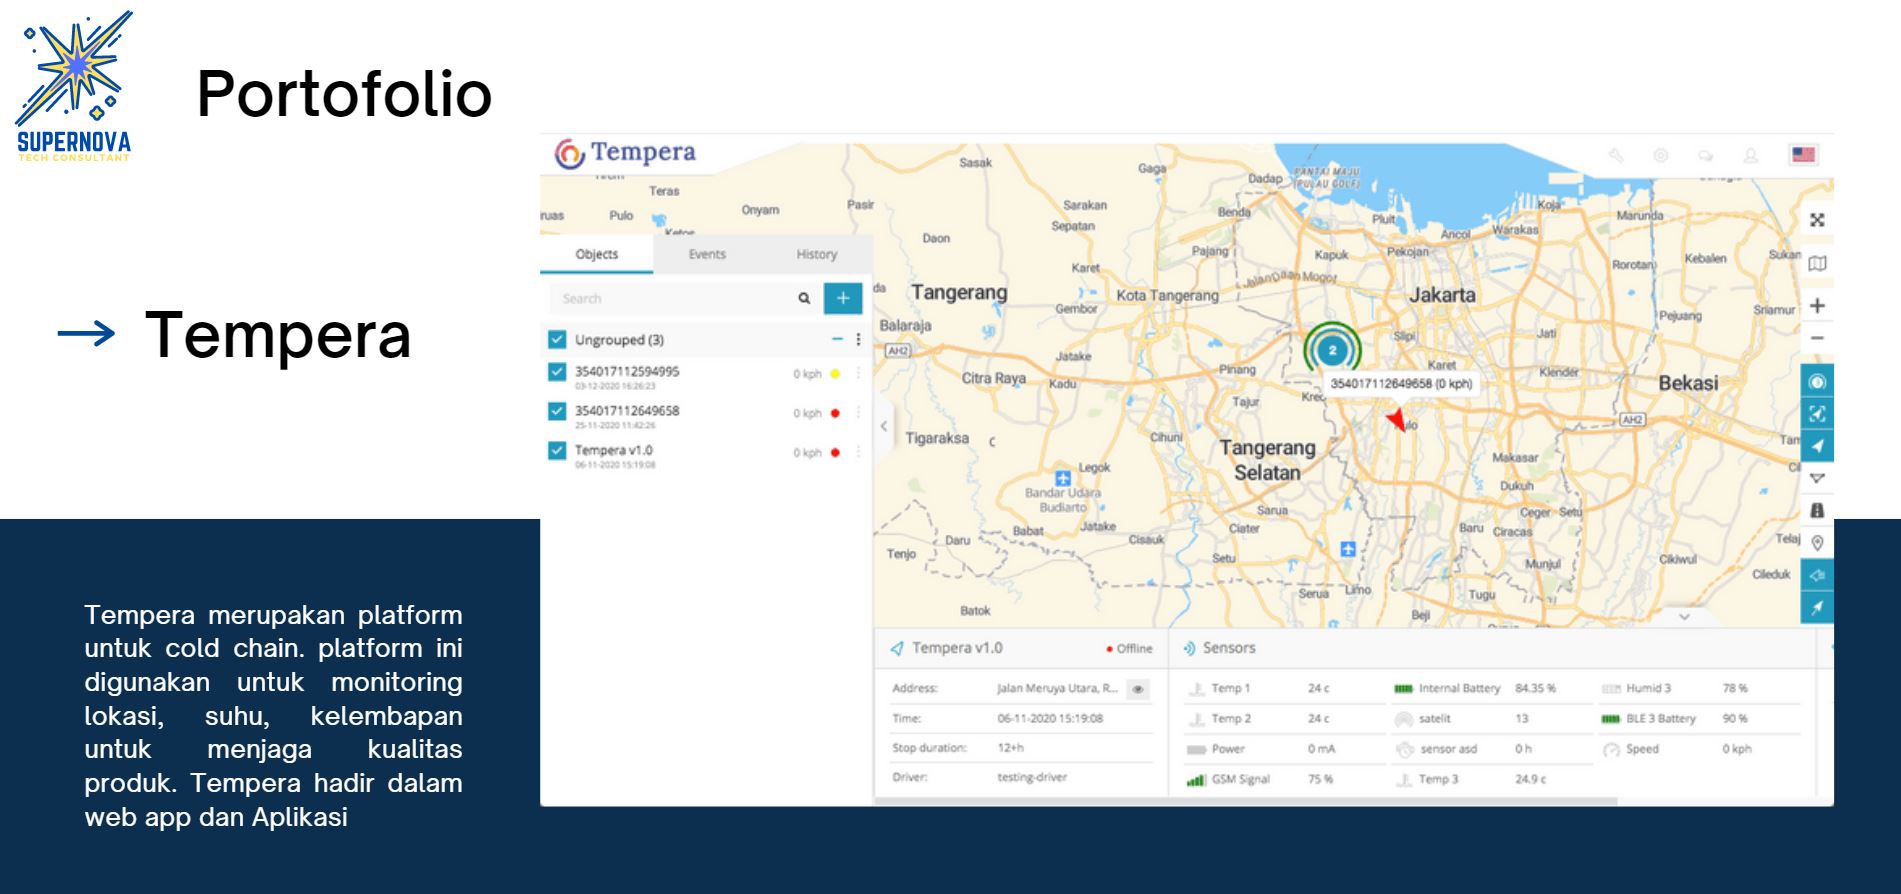
Task: Select object 354017112649658 in the list
Action: pyautogui.click(x=627, y=410)
